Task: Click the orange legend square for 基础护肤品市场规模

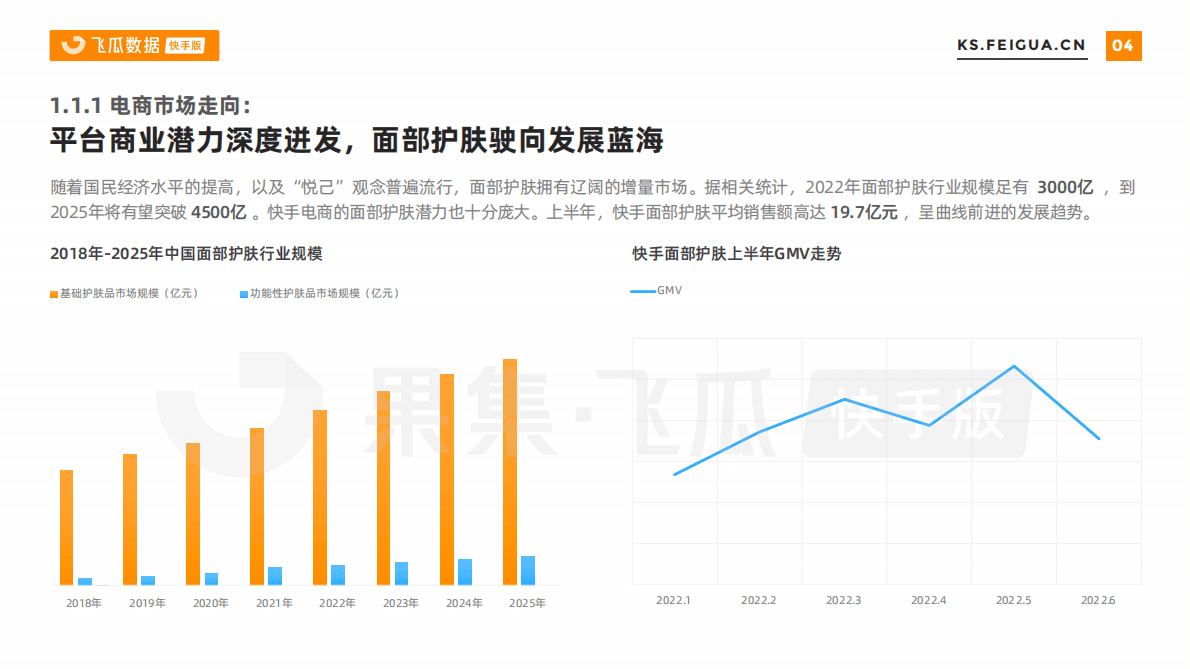Action: point(53,293)
